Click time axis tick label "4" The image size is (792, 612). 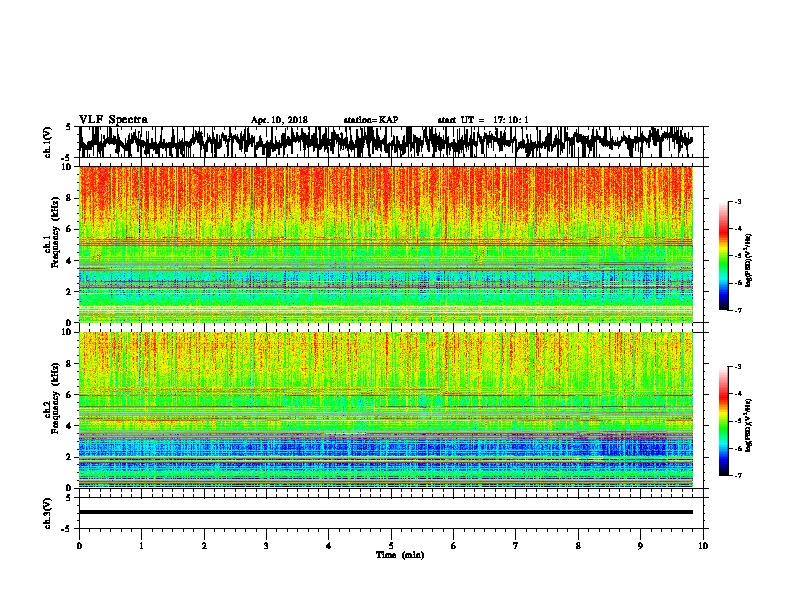pyautogui.click(x=329, y=546)
